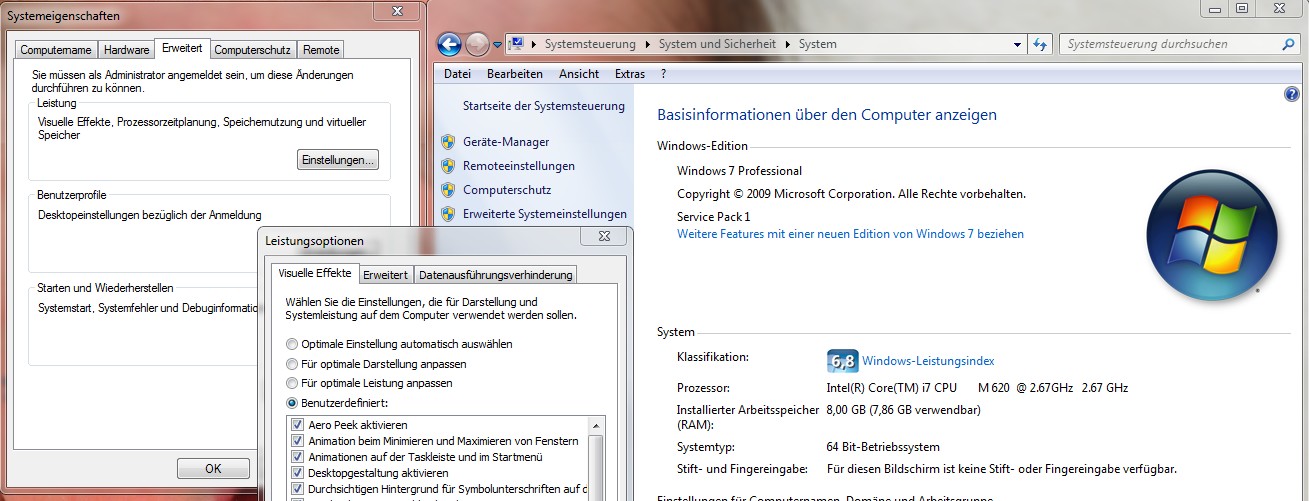This screenshot has width=1309, height=501.
Task: Click the 64 Bit-Betriebssystem value
Action: coord(883,447)
